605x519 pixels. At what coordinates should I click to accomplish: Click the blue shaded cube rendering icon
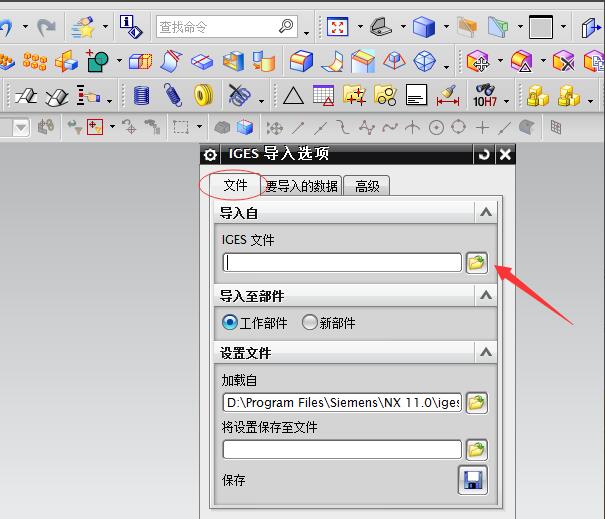(x=423, y=27)
